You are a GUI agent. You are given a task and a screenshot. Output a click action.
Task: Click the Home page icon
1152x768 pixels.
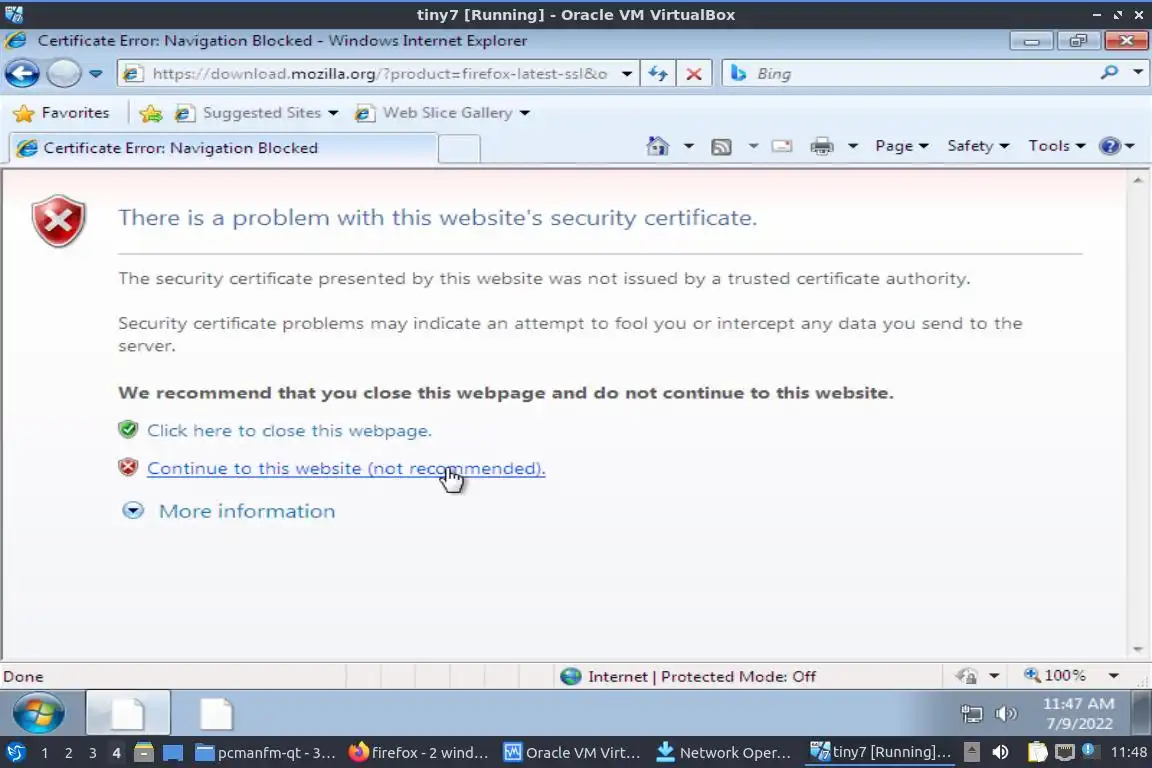[x=658, y=146]
